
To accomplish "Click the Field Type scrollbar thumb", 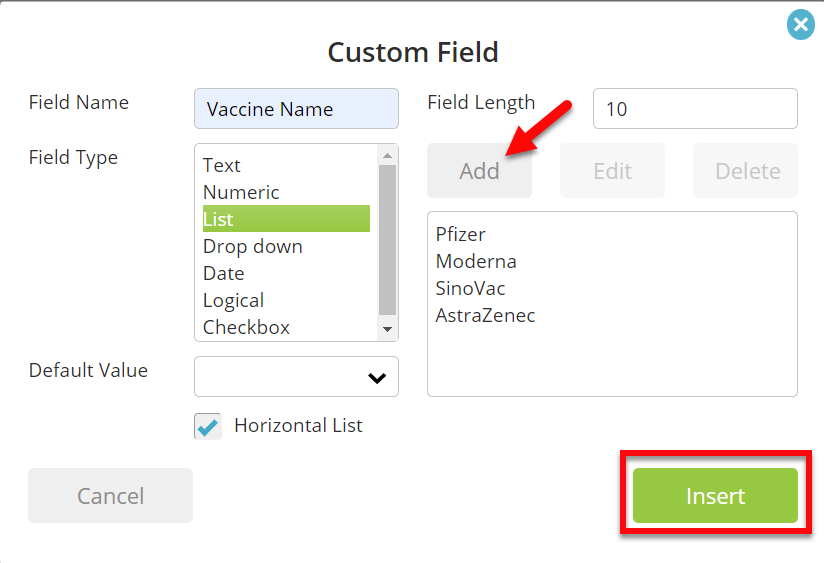I will [x=387, y=240].
